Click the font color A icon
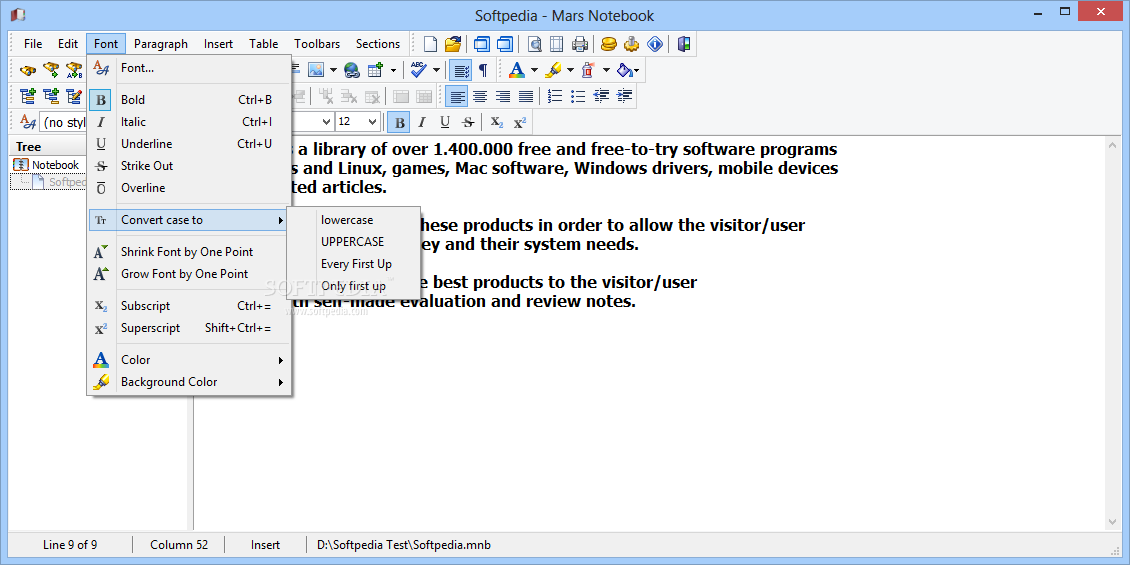The image size is (1130, 565). (516, 70)
